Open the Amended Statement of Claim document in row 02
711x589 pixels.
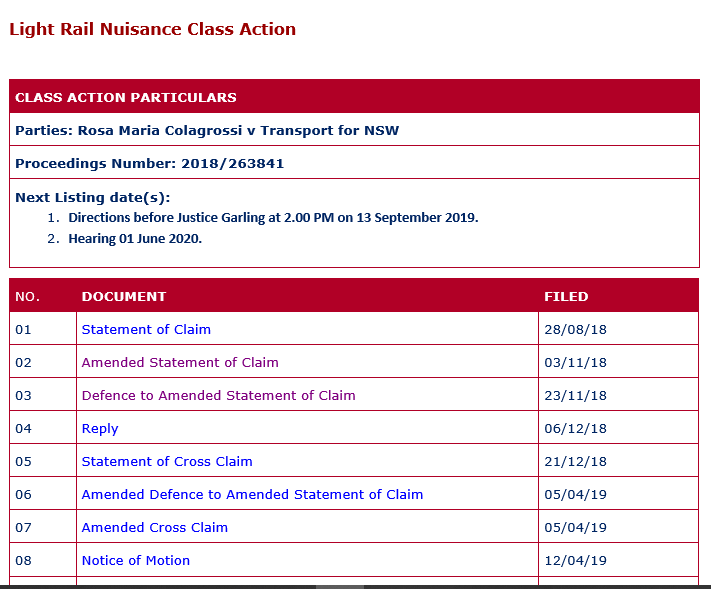[180, 362]
